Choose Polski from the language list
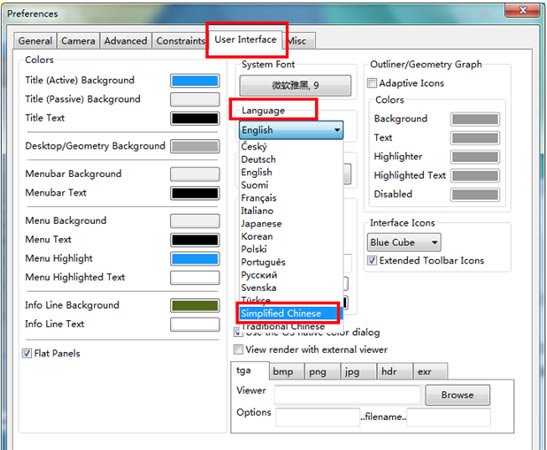This screenshot has width=547, height=450. [x=291, y=249]
